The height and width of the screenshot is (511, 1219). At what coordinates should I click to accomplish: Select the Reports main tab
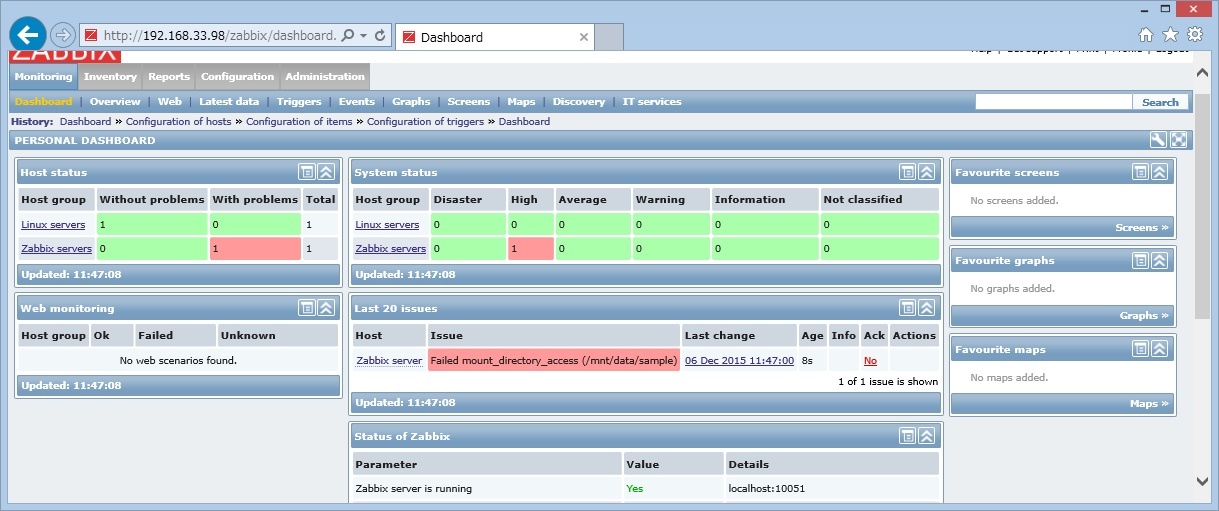coord(169,76)
